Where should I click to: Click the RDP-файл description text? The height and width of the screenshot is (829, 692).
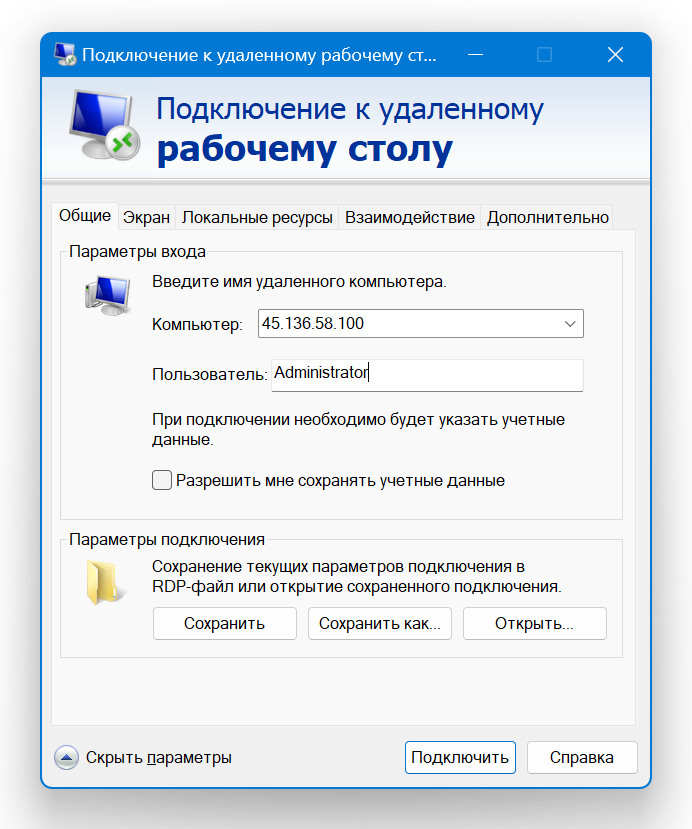357,577
